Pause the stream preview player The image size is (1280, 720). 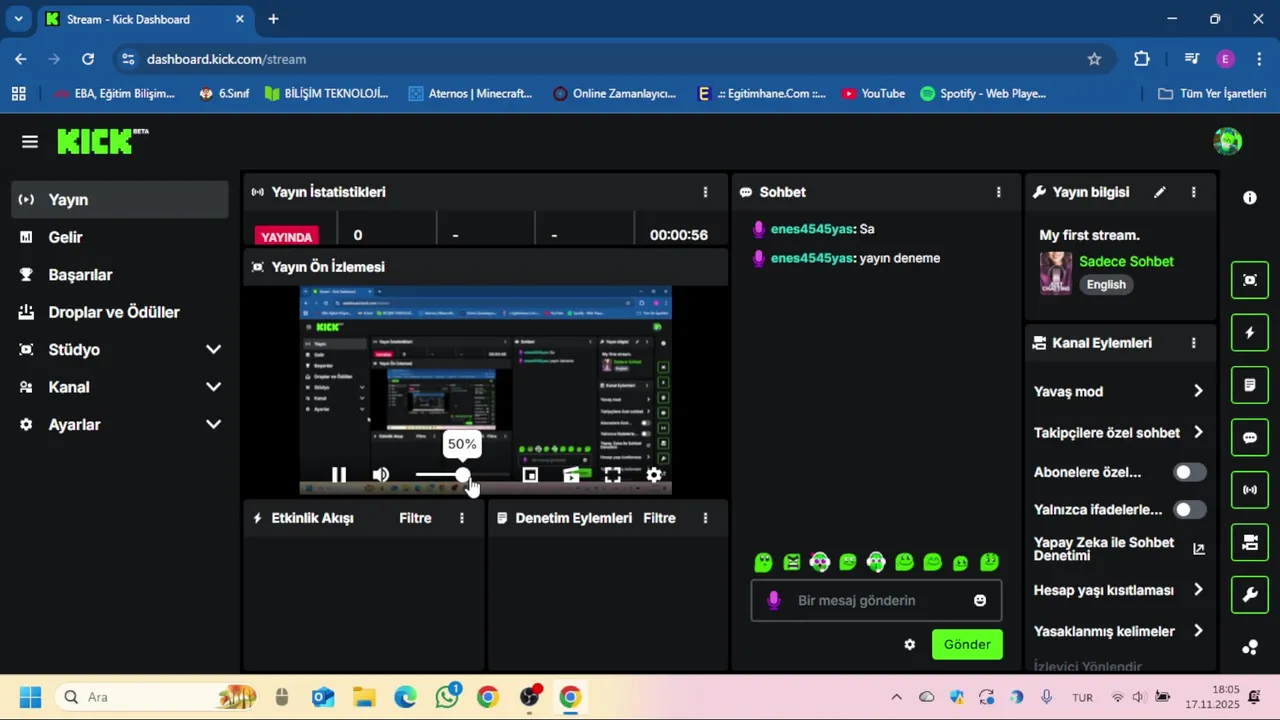pos(339,475)
